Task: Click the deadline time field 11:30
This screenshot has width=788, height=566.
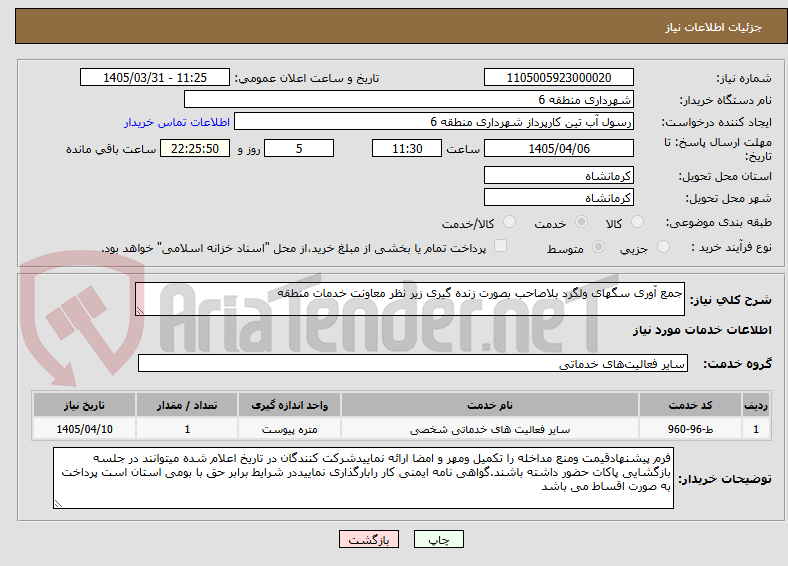Action: (407, 148)
